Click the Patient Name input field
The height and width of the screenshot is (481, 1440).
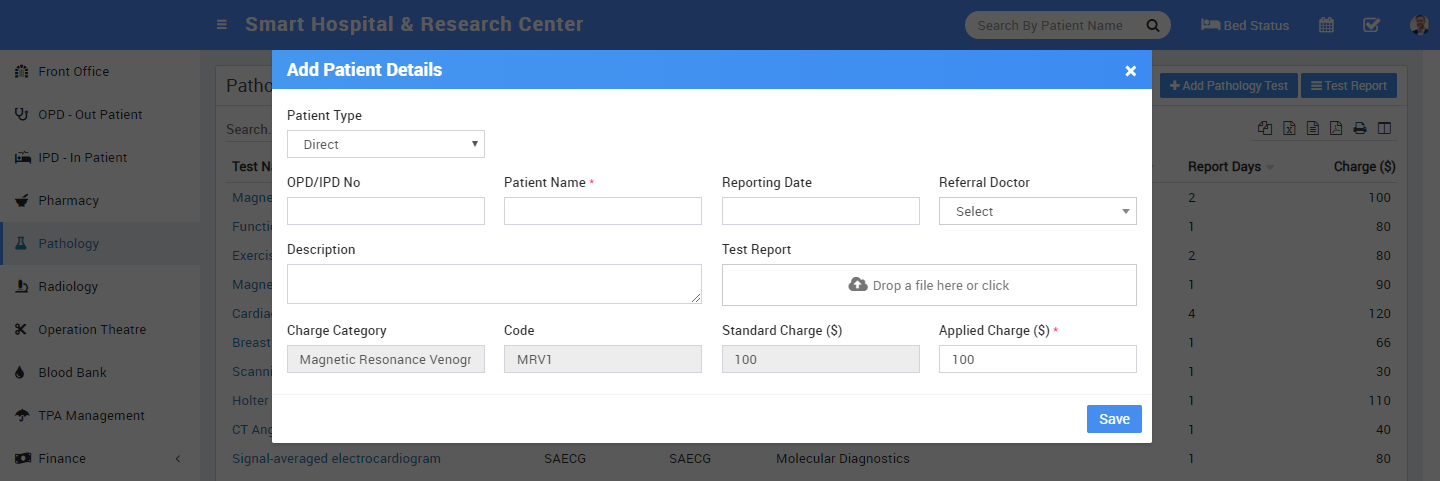pyautogui.click(x=602, y=211)
